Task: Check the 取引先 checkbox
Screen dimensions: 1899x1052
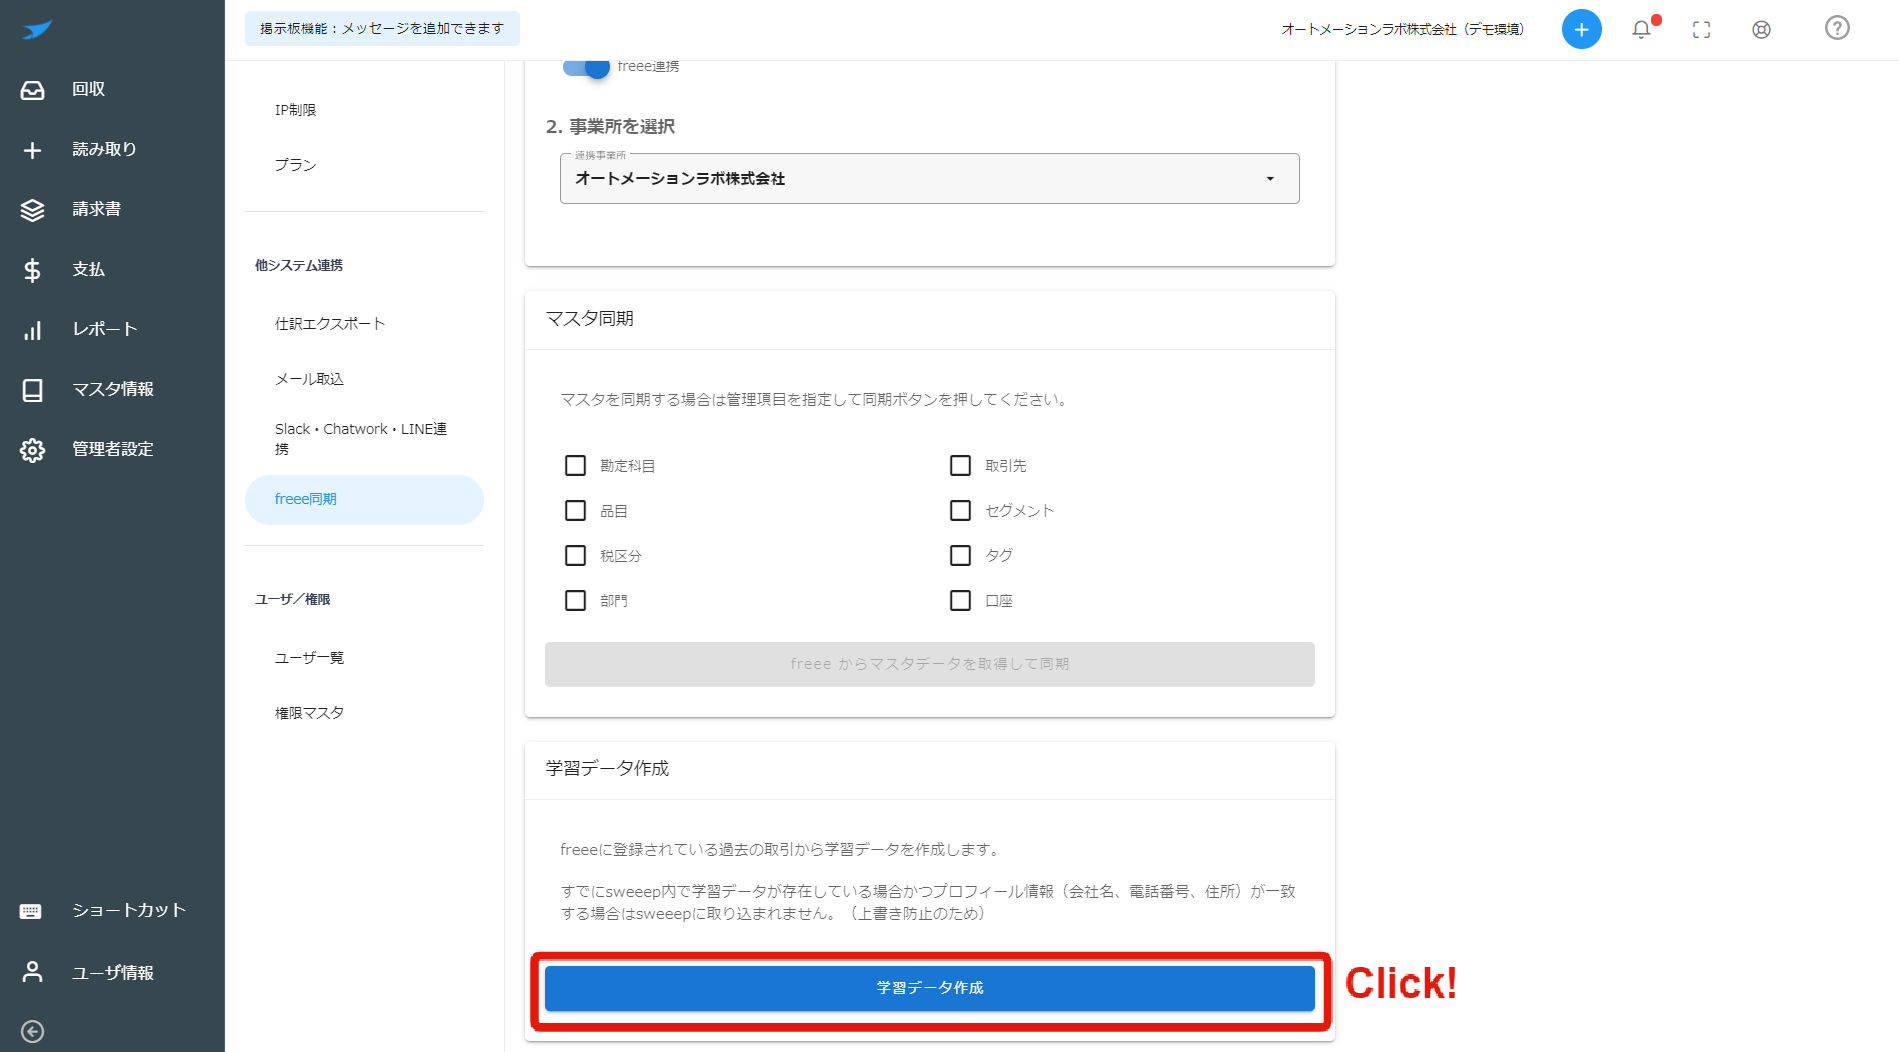Action: point(960,465)
